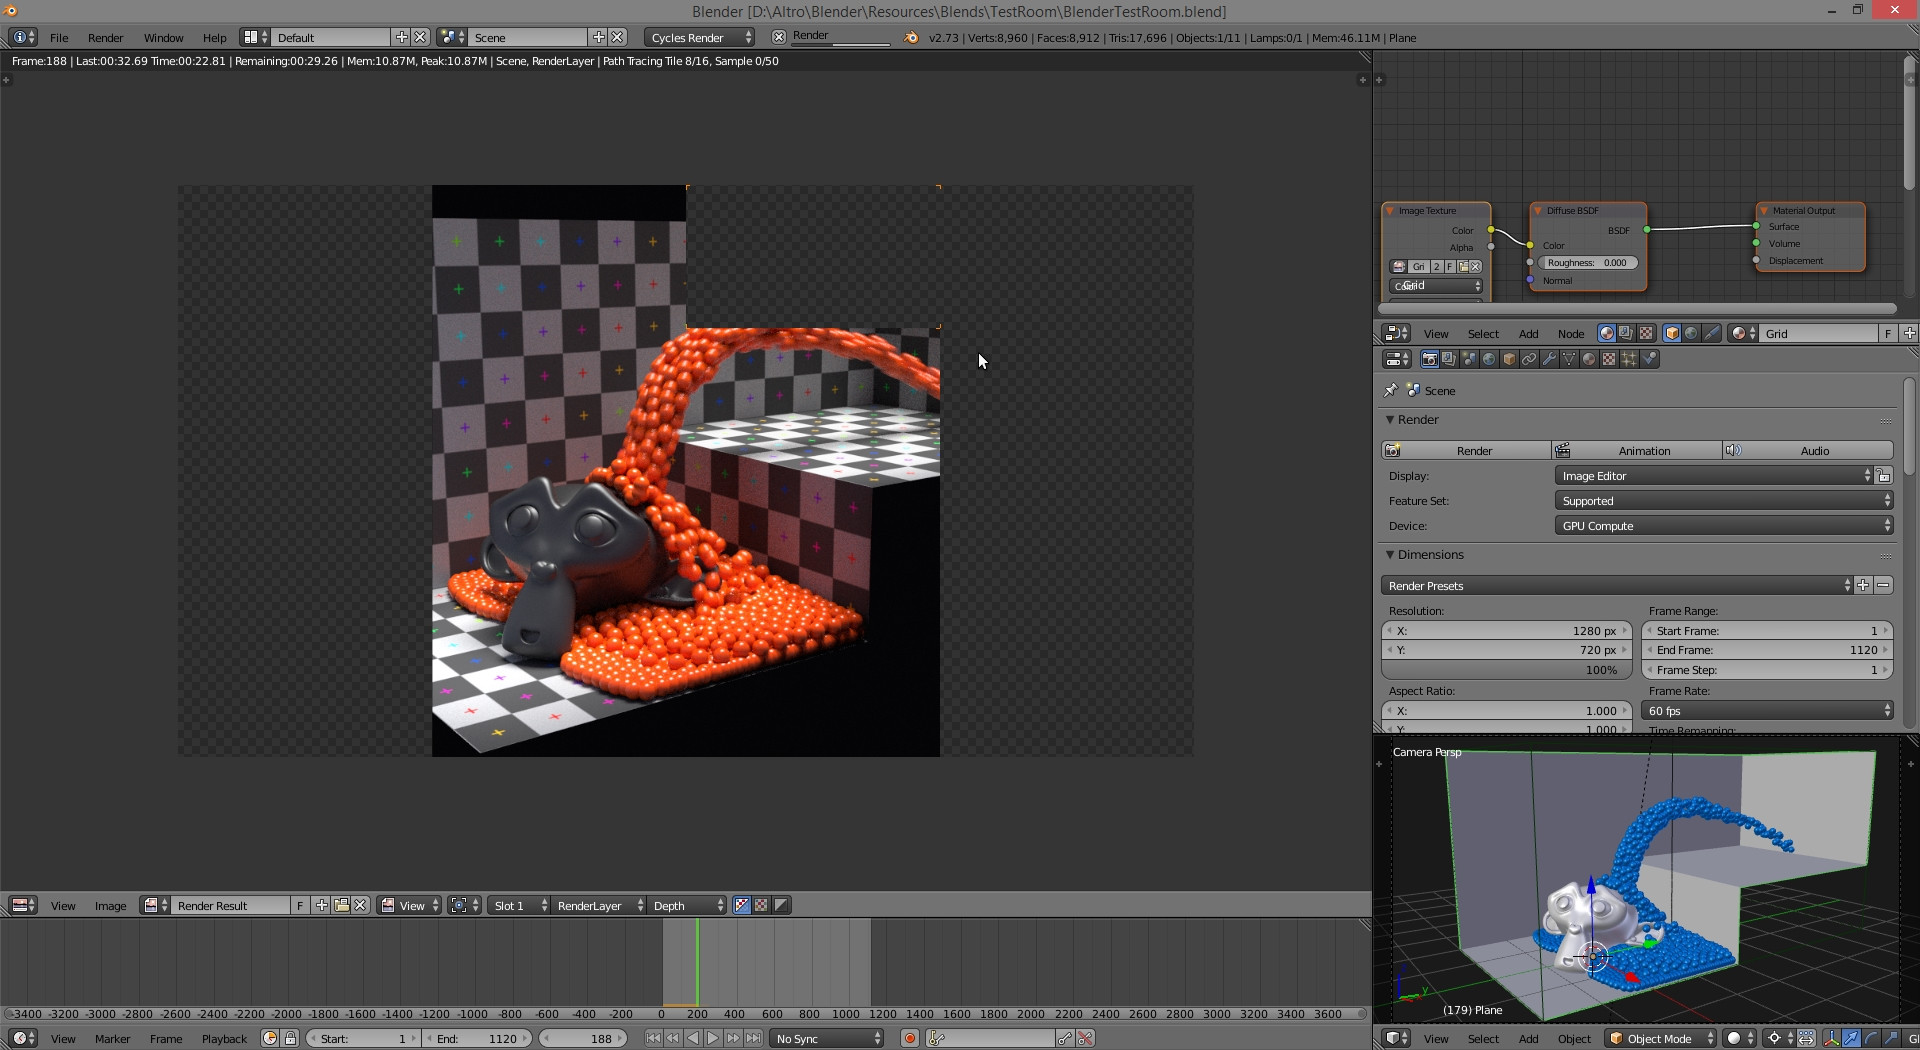The image size is (1920, 1050).
Task: Cancel the render with X next to progress
Action: click(x=779, y=37)
